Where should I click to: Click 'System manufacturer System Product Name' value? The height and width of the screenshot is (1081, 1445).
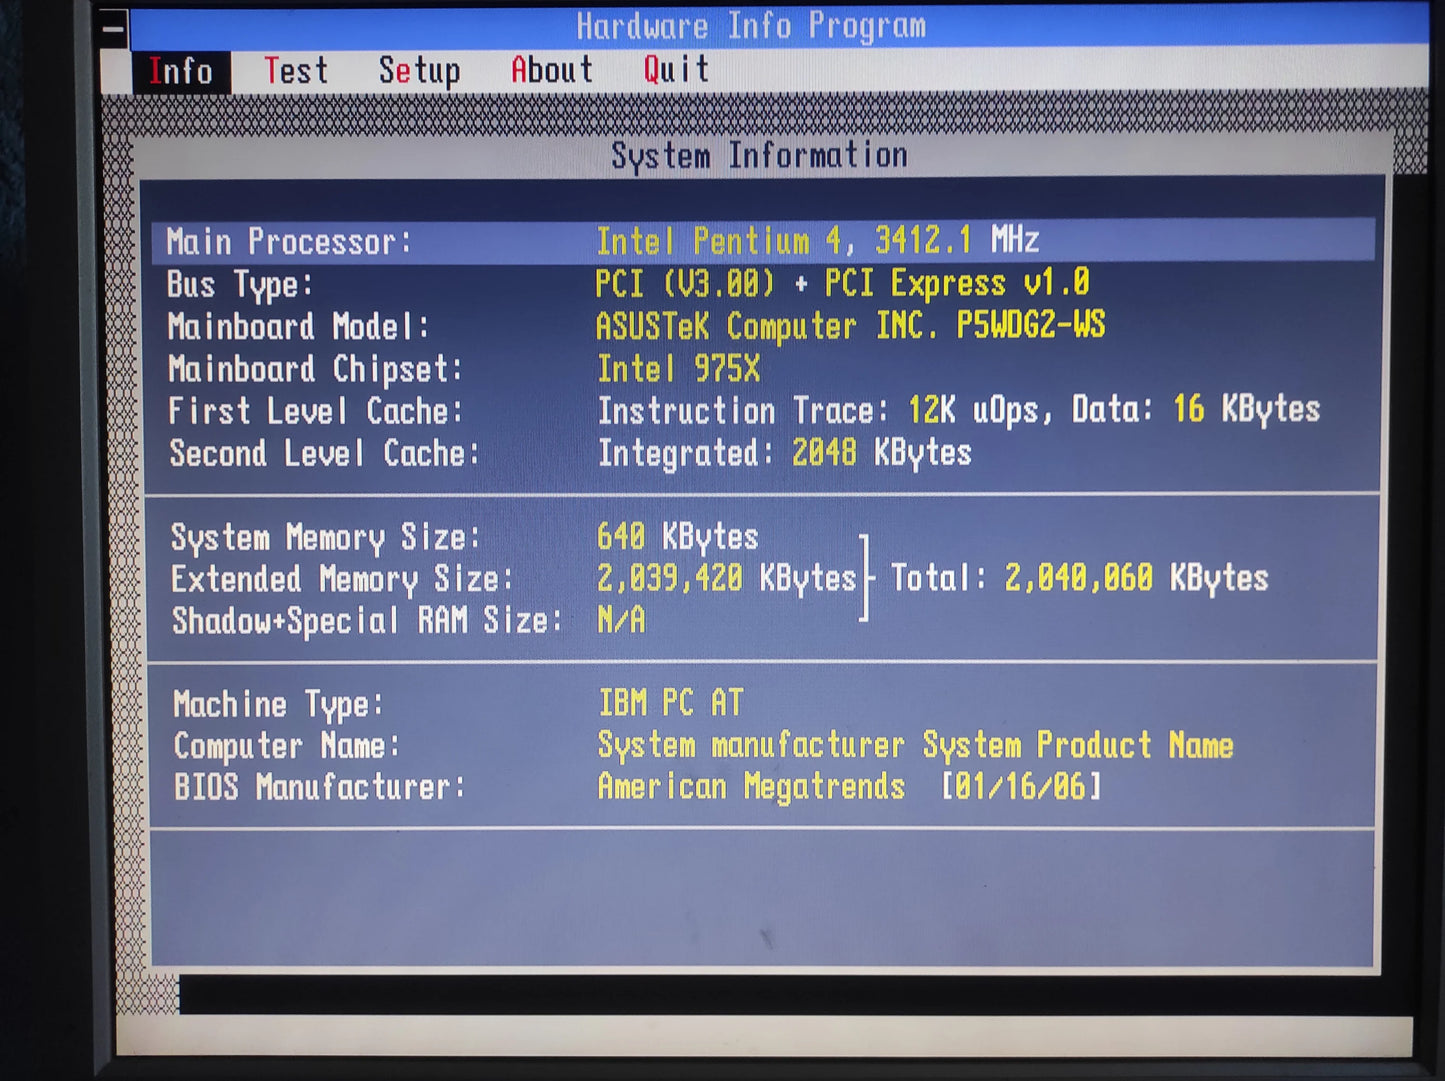[915, 745]
